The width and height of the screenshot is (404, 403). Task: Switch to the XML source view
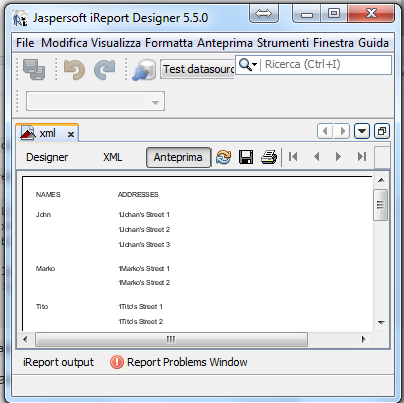pos(113,157)
